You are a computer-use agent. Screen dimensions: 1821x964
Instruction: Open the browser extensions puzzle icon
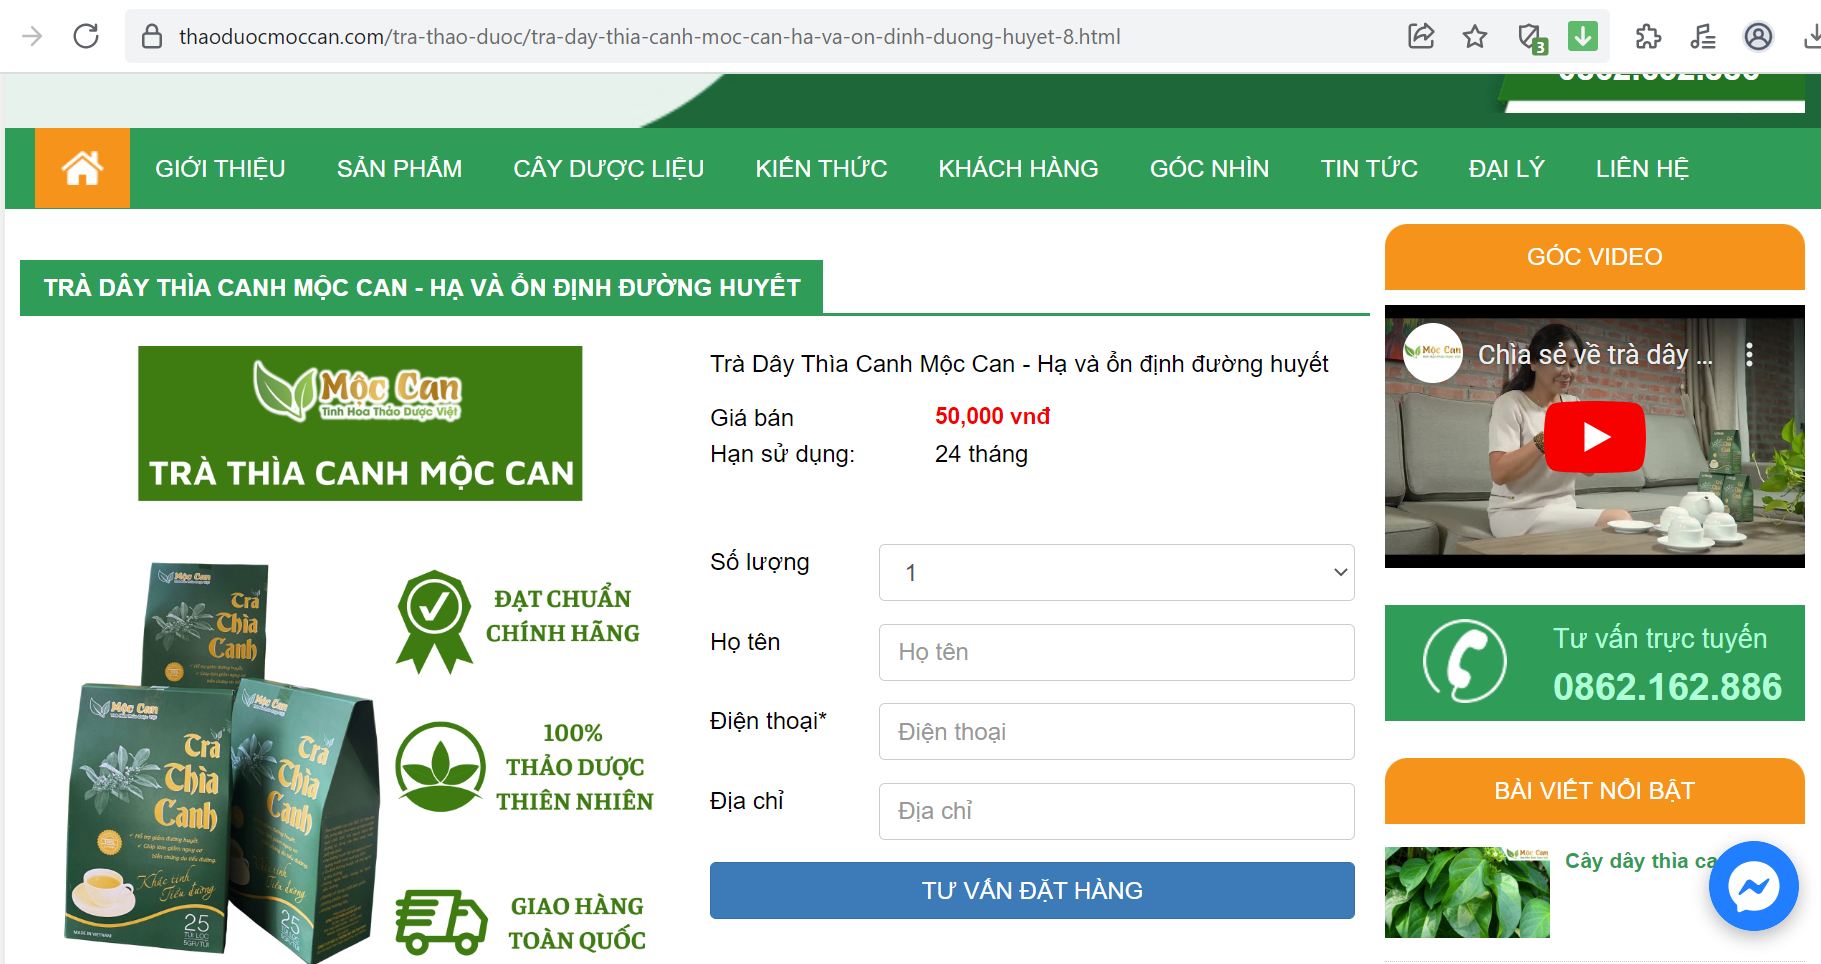click(1647, 37)
